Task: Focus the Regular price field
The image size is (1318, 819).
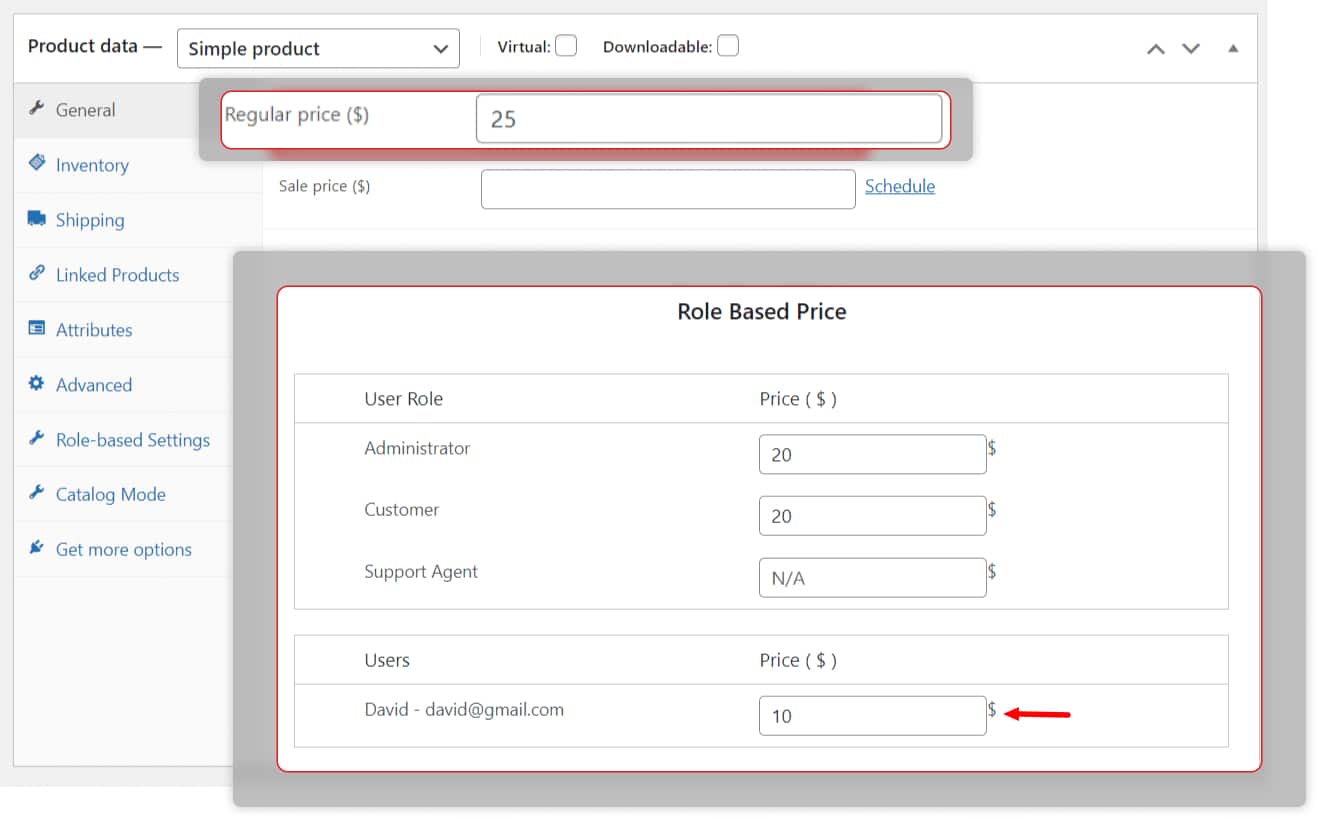Action: click(x=709, y=119)
